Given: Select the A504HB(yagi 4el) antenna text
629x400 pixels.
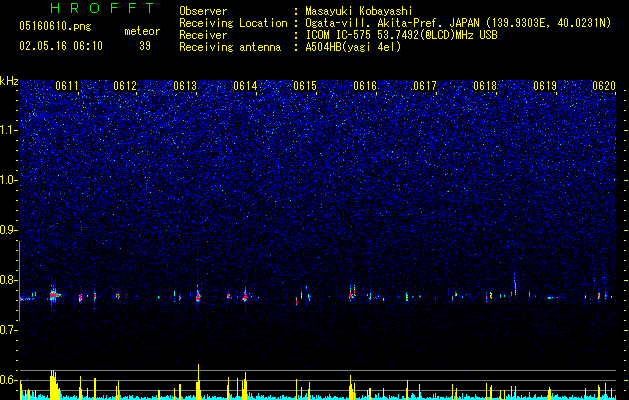Looking at the screenshot, I should 353,47.
